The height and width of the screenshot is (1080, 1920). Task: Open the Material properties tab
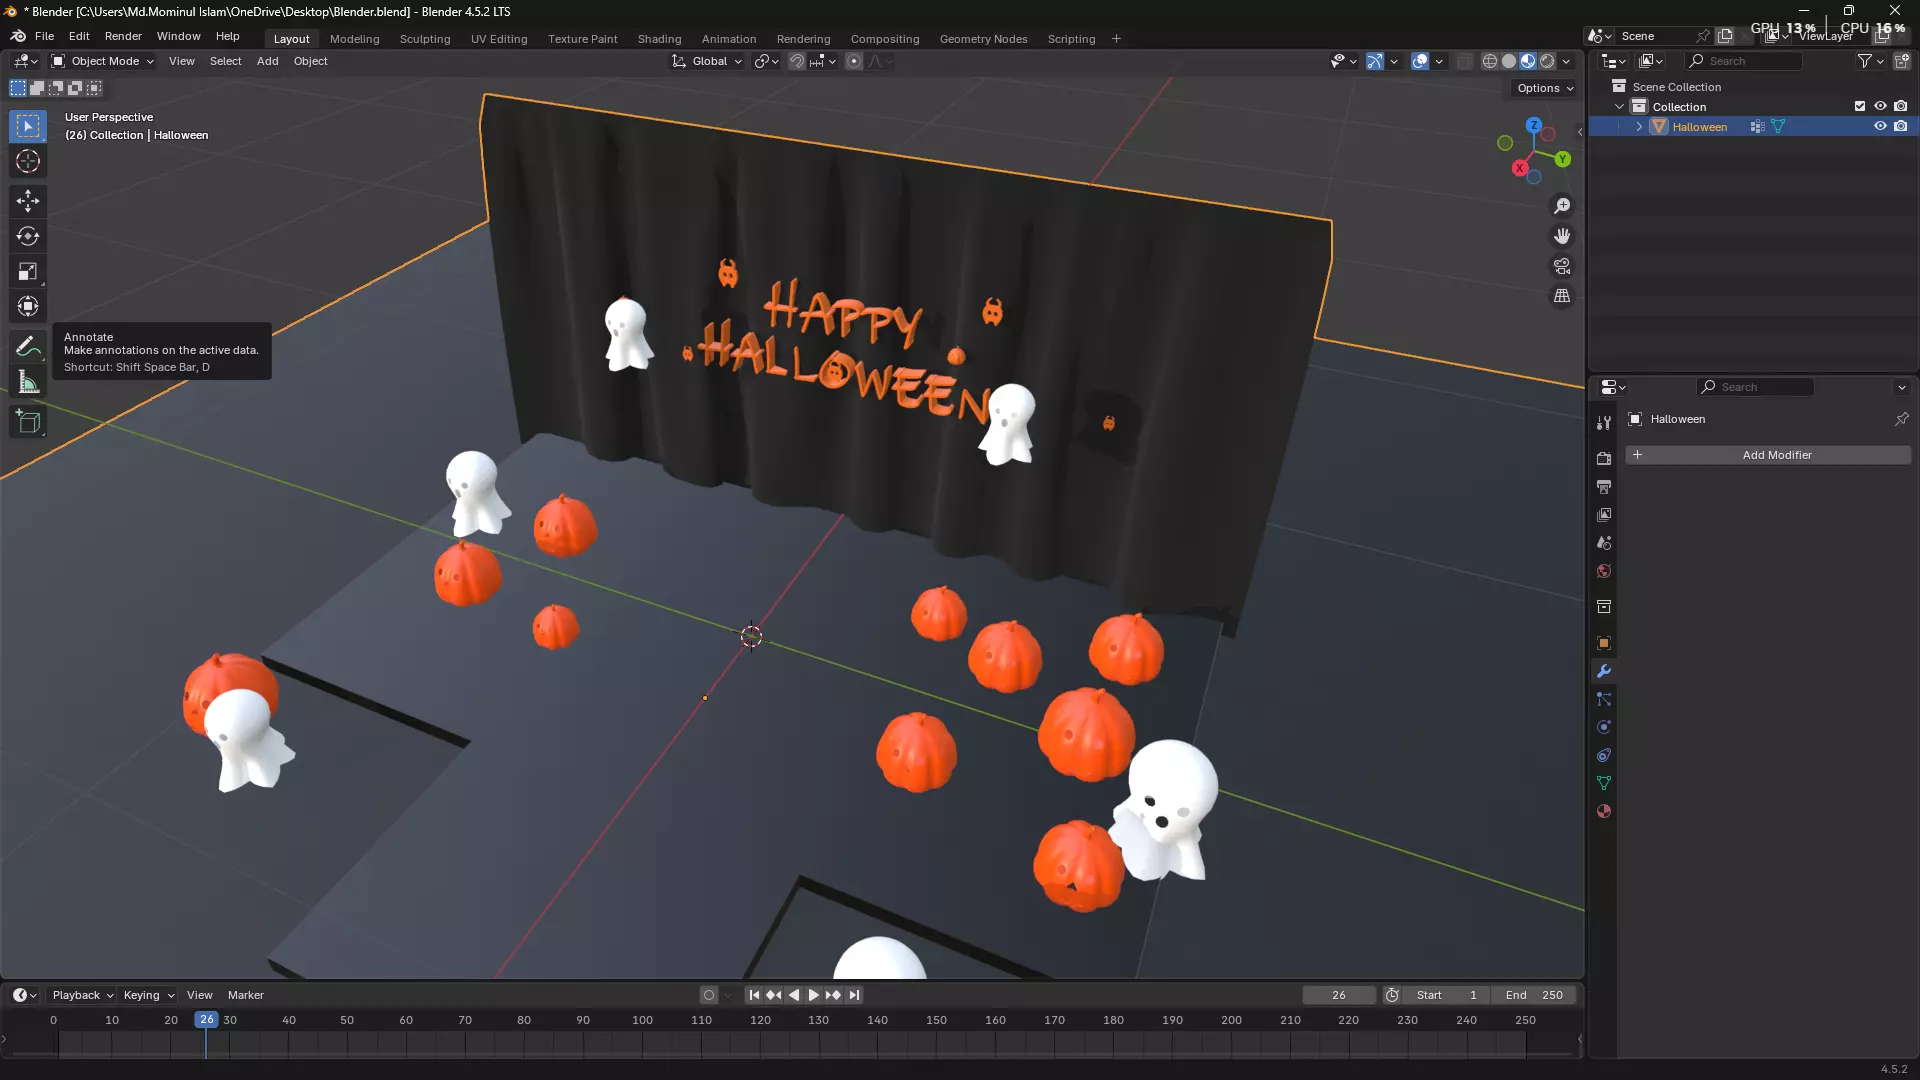(1604, 811)
